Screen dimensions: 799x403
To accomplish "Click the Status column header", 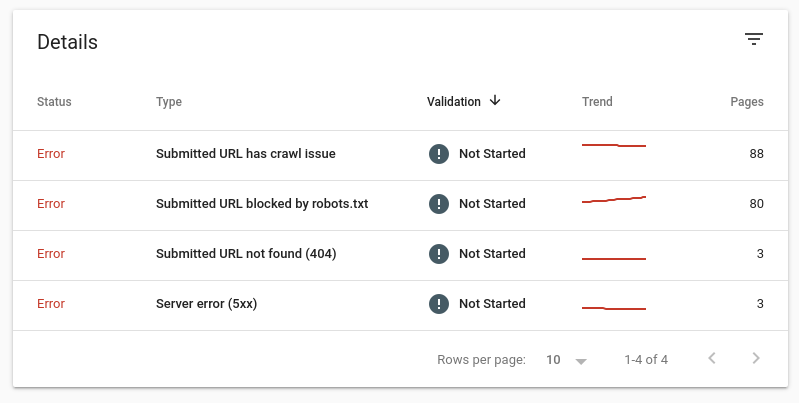I will 54,102.
